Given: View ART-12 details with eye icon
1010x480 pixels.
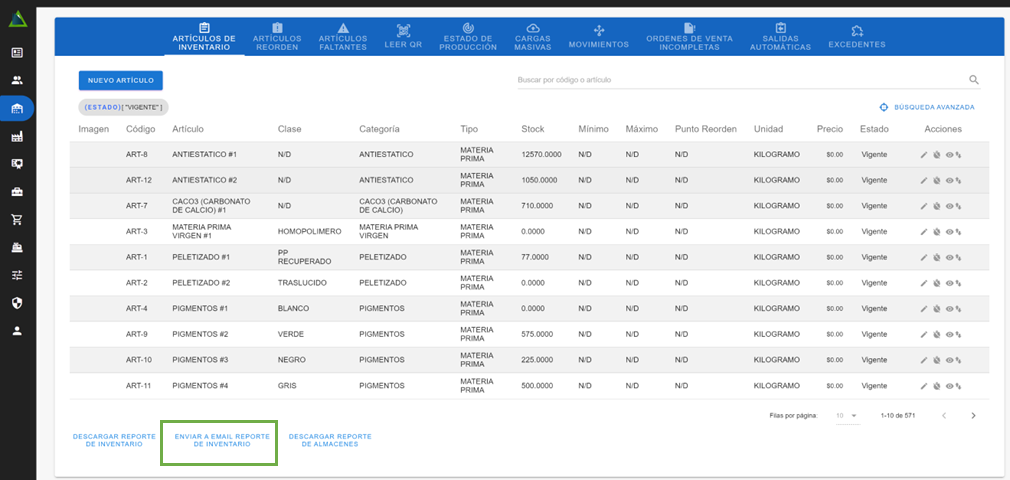Looking at the screenshot, I should pos(948,180).
